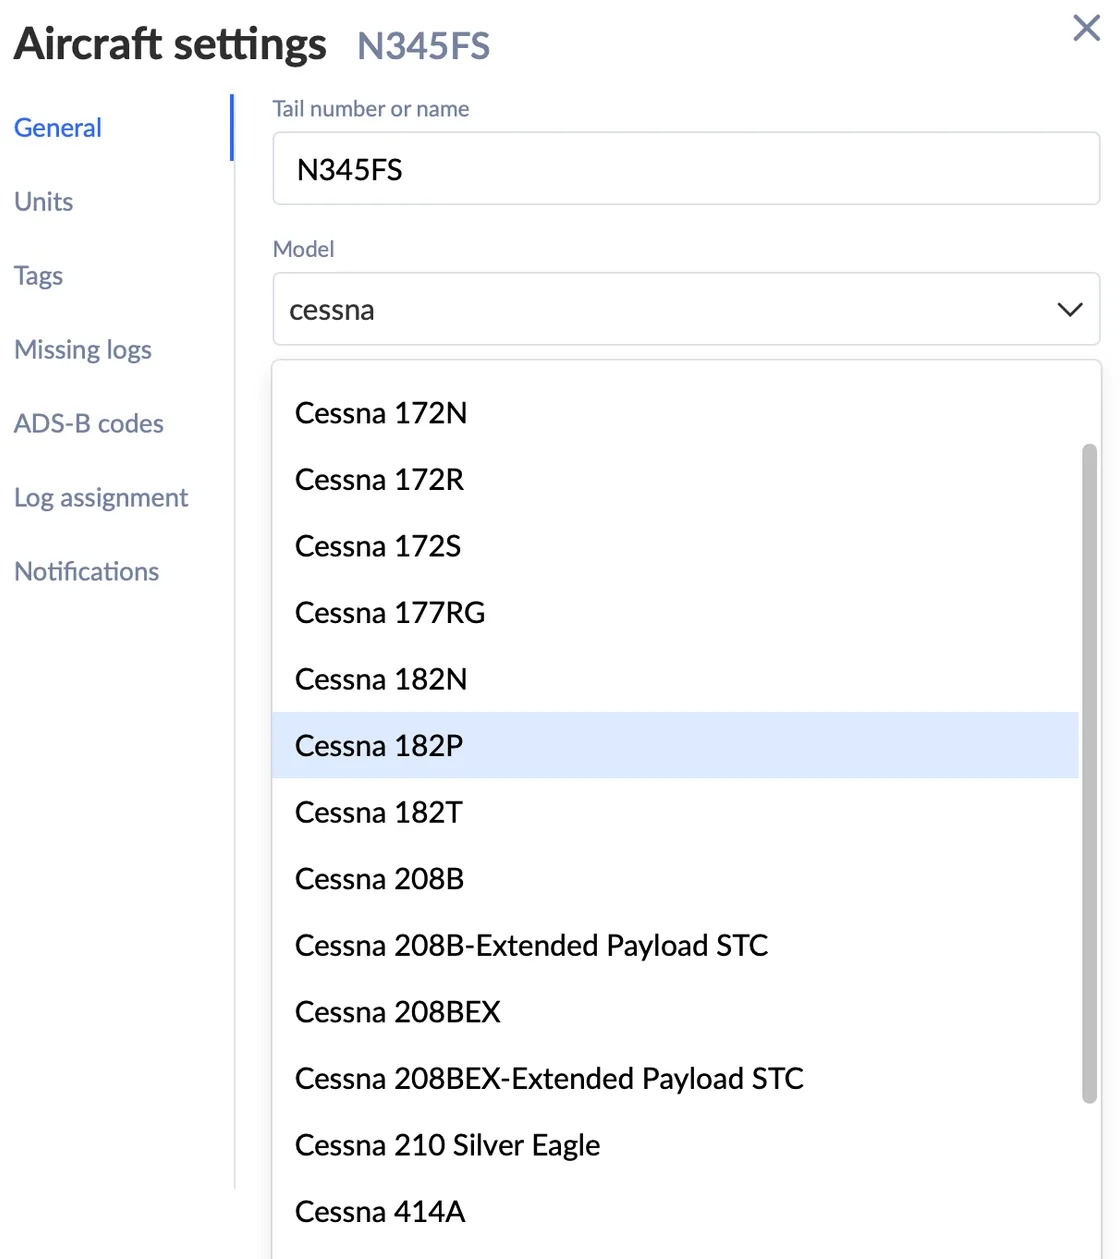Select Cessna 172R model
Viewport: 1120px width, 1259px height.
tap(675, 480)
